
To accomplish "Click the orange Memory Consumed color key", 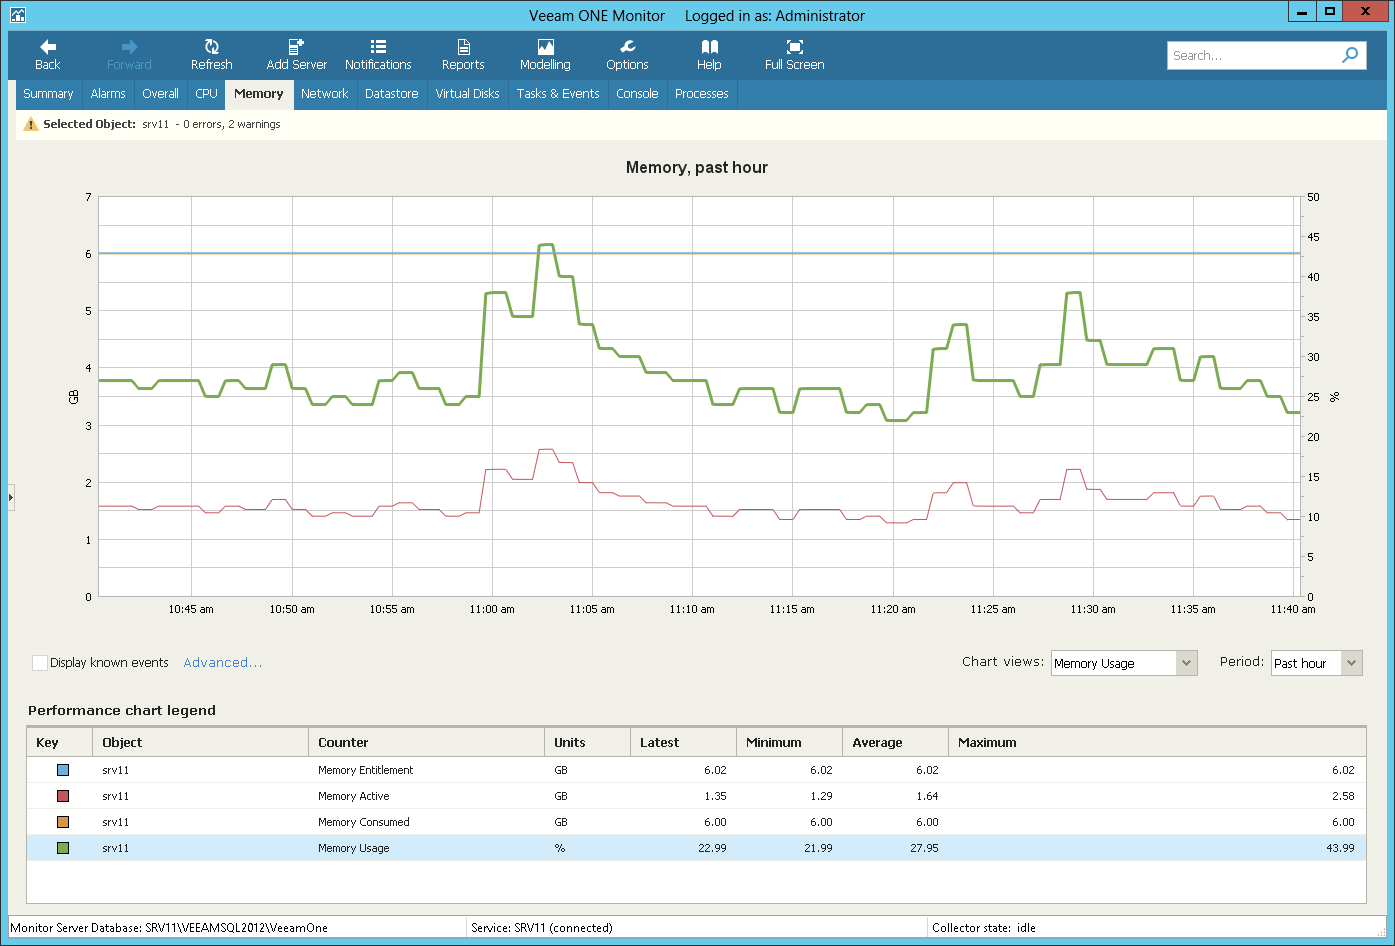I will (x=63, y=822).
